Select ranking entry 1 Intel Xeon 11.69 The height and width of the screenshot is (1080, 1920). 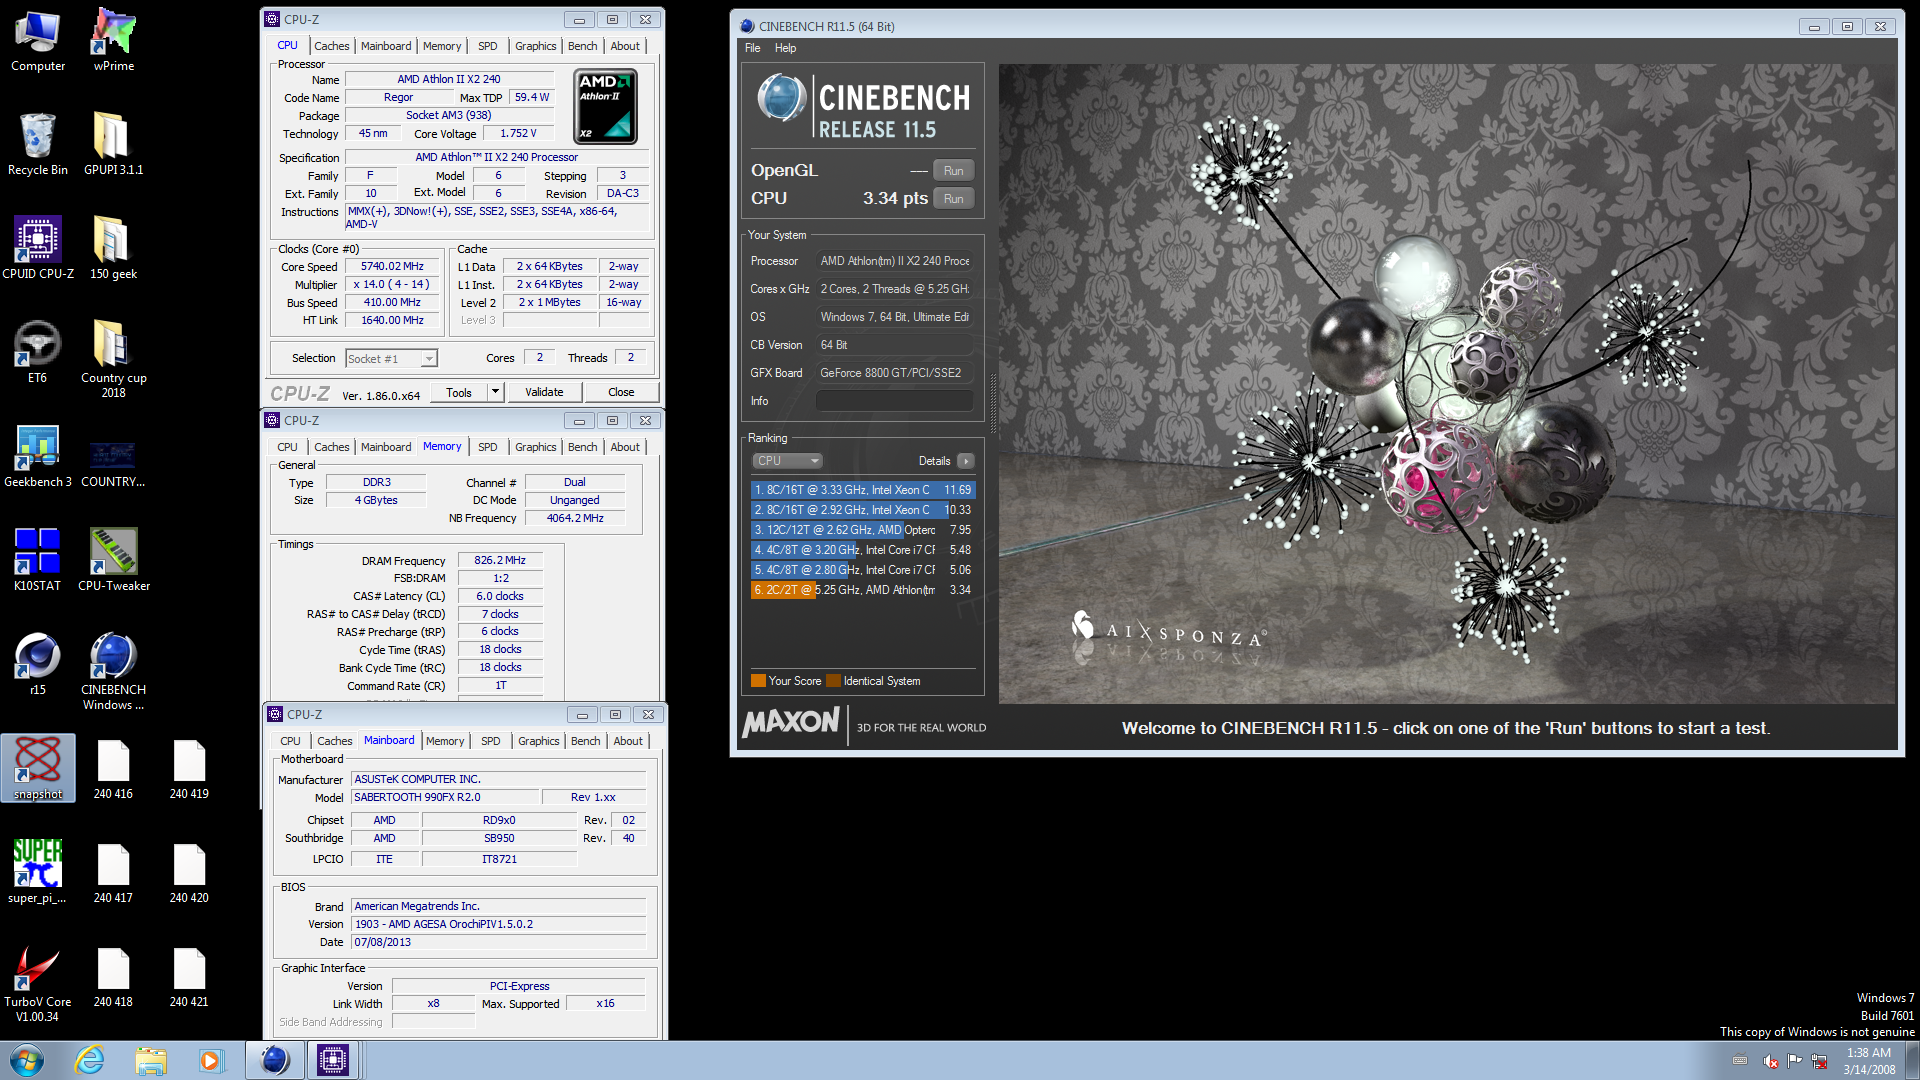[863, 490]
